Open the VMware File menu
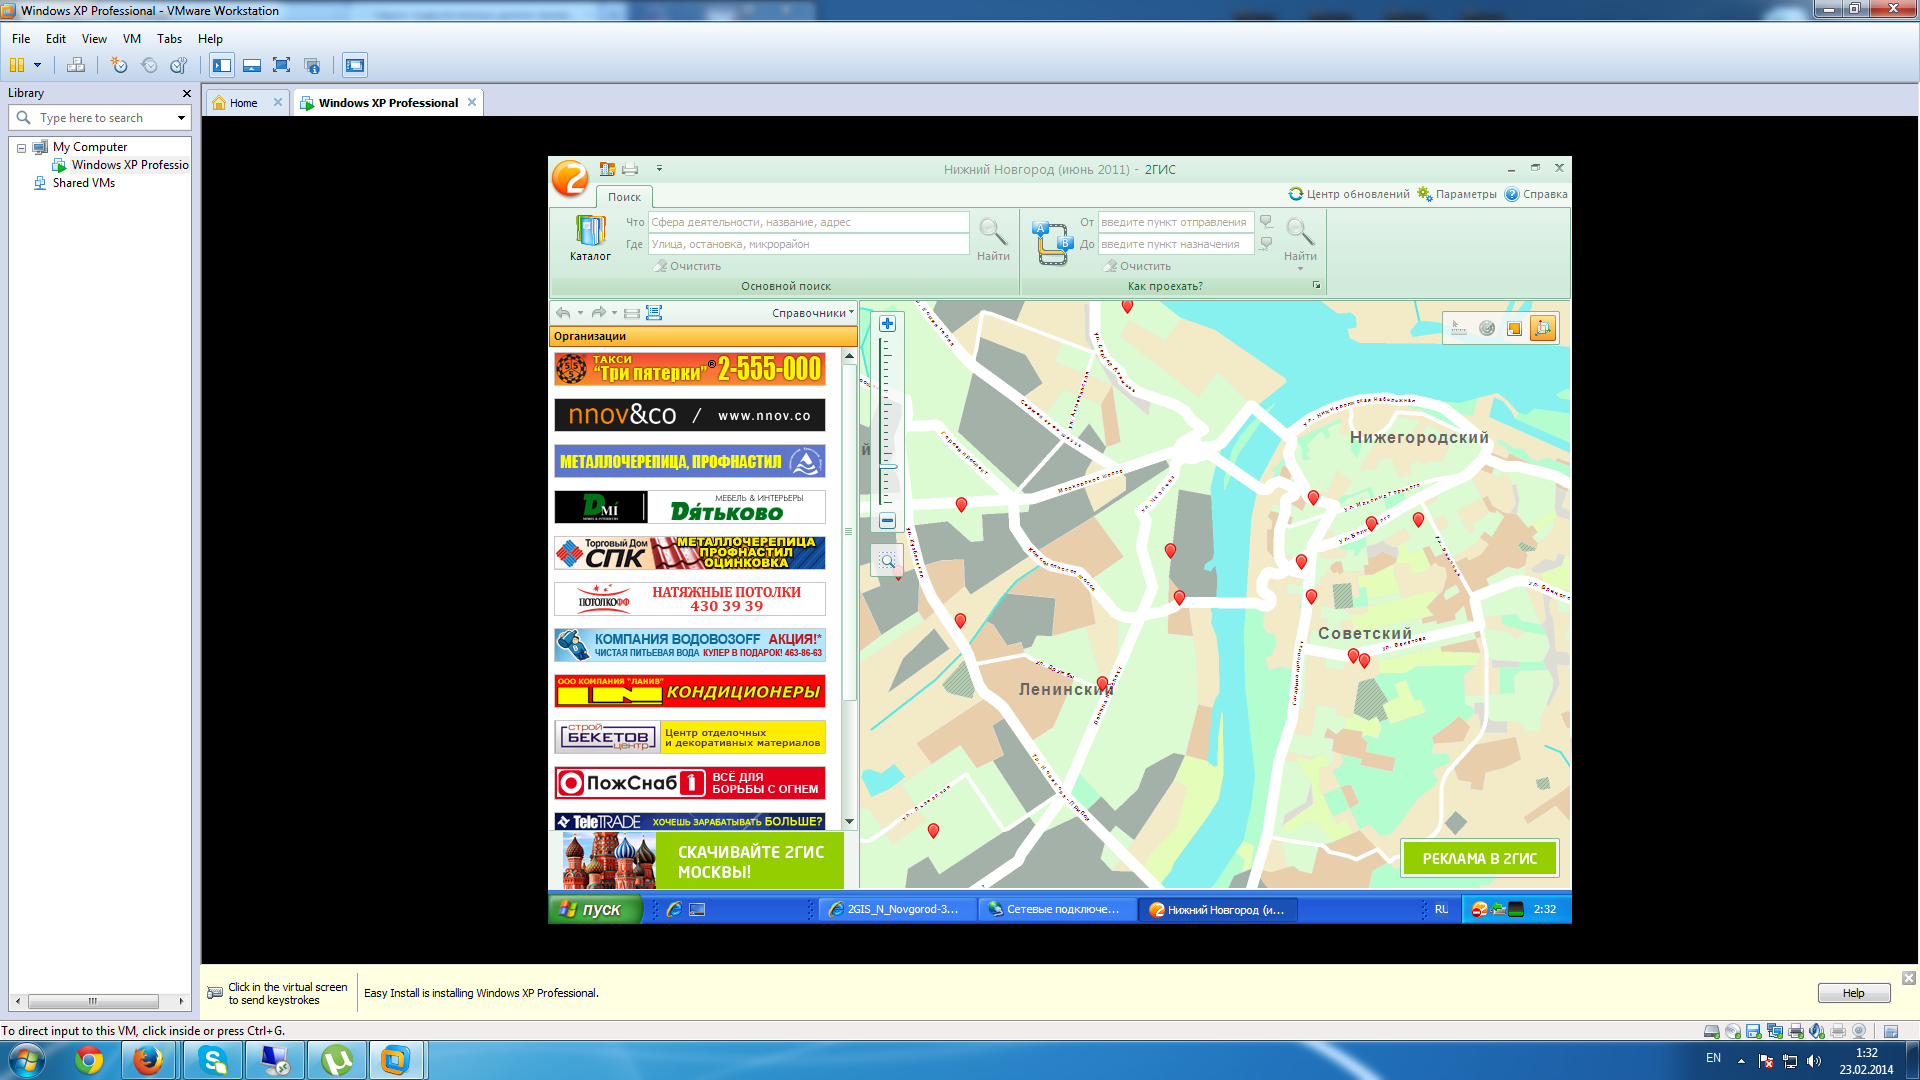 (x=21, y=39)
